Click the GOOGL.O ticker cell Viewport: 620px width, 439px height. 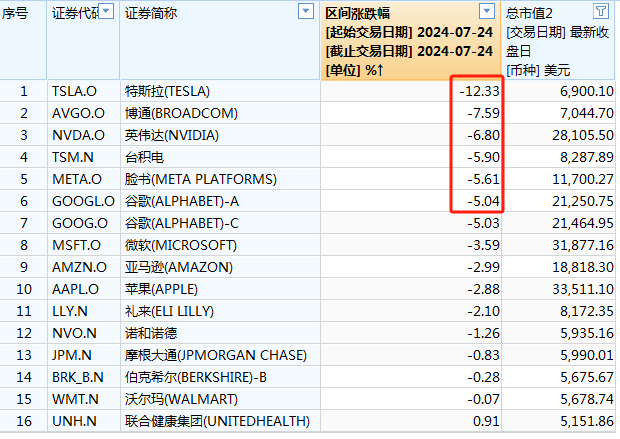tap(83, 201)
